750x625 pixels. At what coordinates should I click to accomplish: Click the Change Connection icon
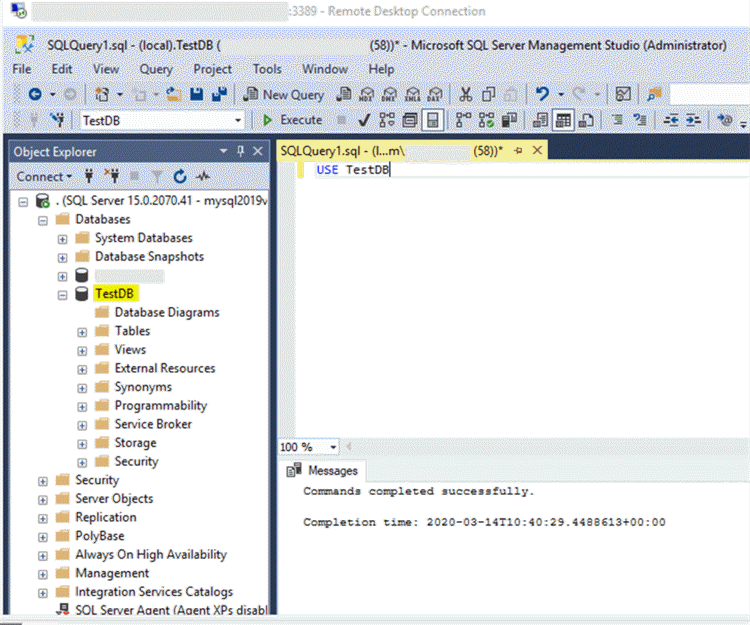(x=57, y=120)
